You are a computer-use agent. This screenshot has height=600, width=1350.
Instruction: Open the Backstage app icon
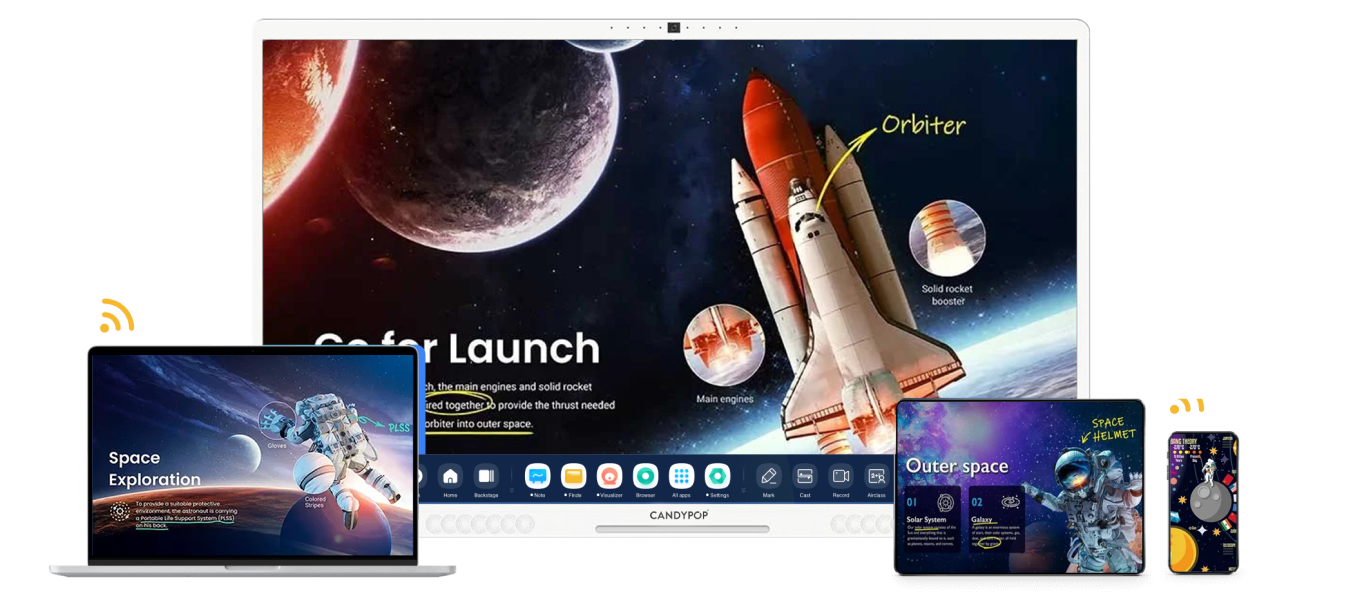[x=486, y=477]
